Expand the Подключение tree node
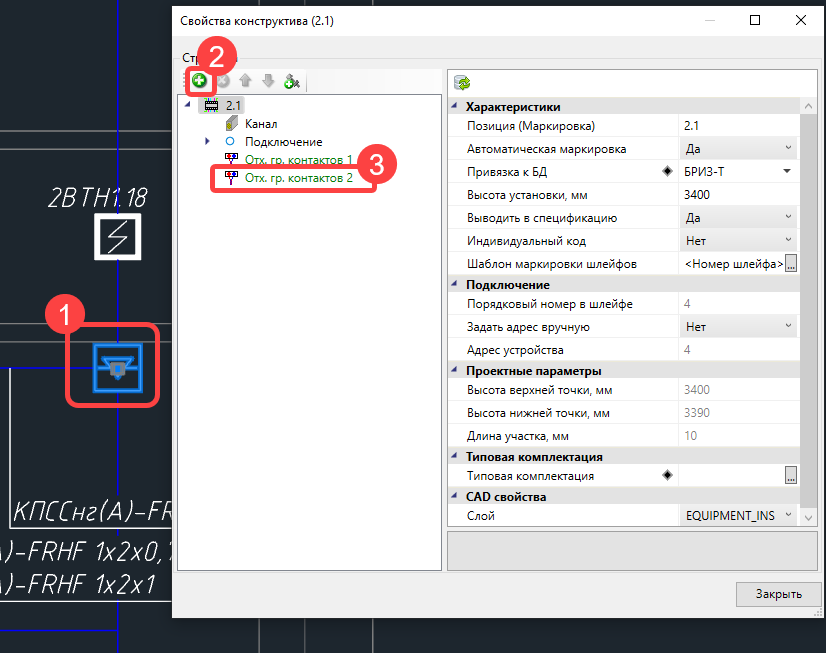 [207, 142]
